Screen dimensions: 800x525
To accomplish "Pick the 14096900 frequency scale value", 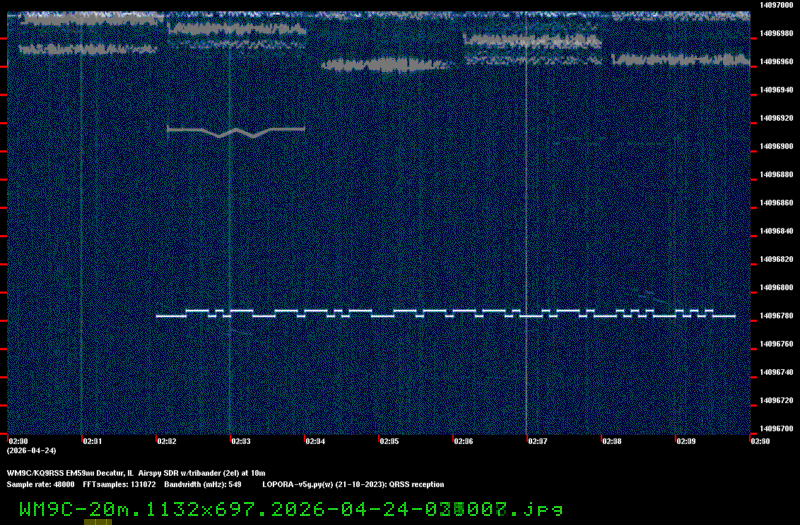I will (776, 146).
